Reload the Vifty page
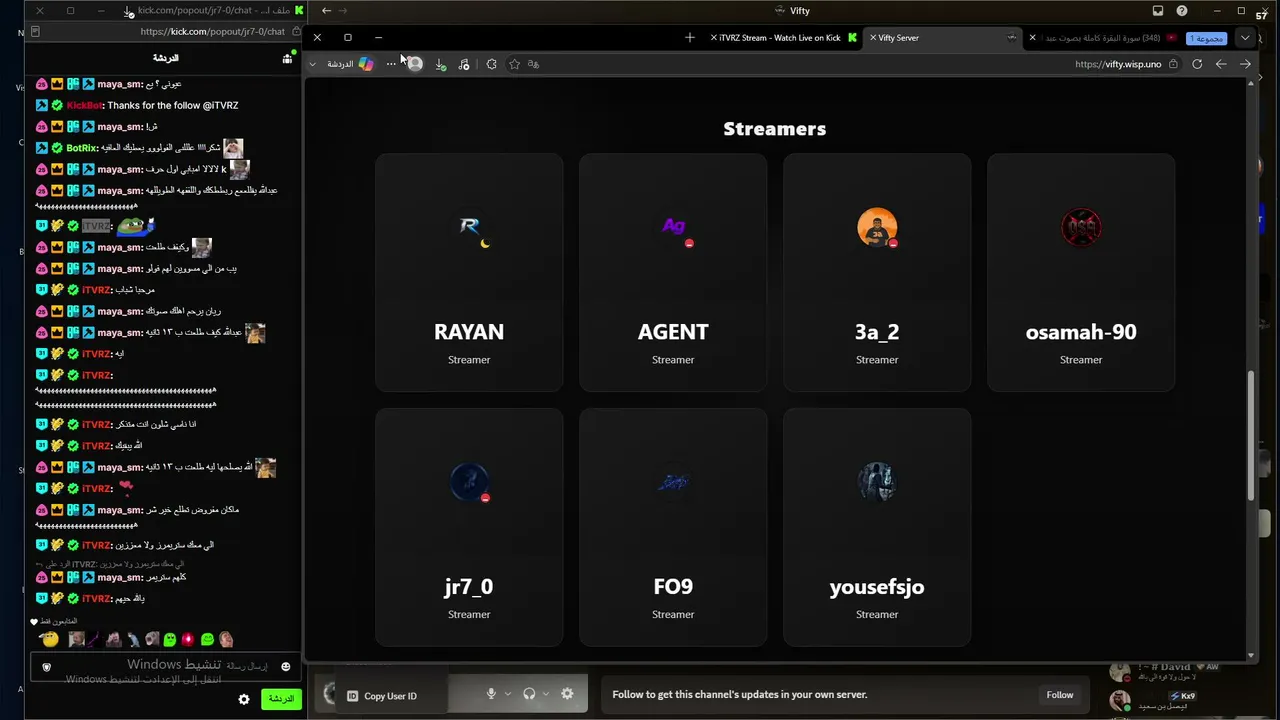 [1197, 64]
